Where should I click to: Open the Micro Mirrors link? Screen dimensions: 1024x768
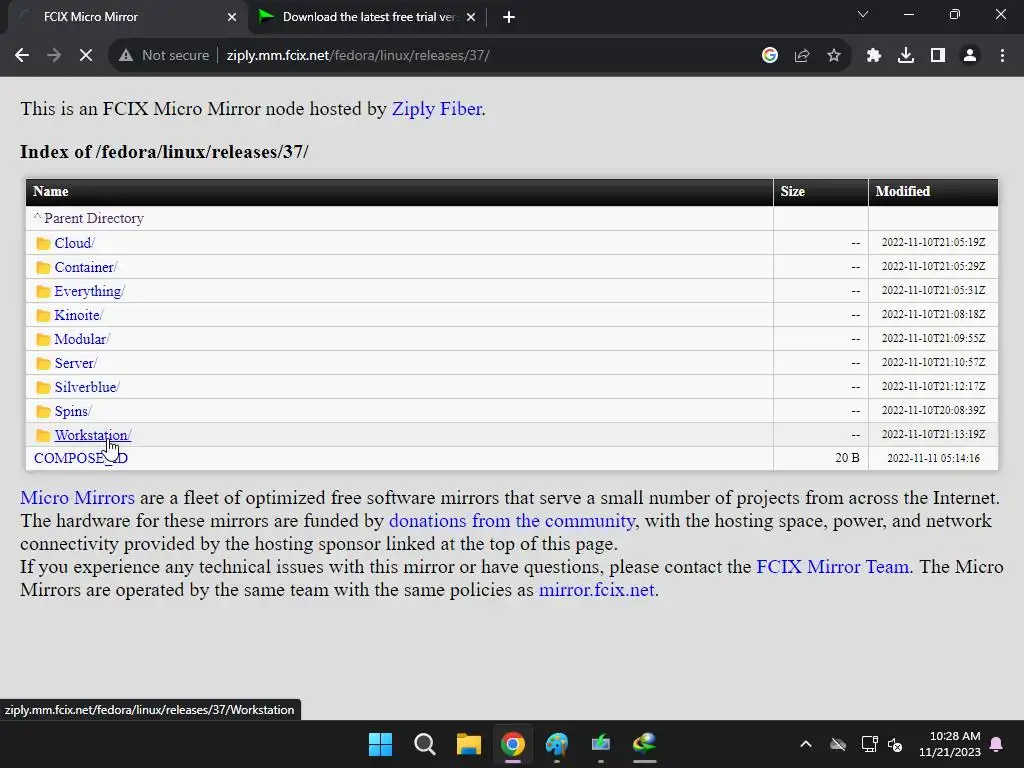pyautogui.click(x=77, y=498)
